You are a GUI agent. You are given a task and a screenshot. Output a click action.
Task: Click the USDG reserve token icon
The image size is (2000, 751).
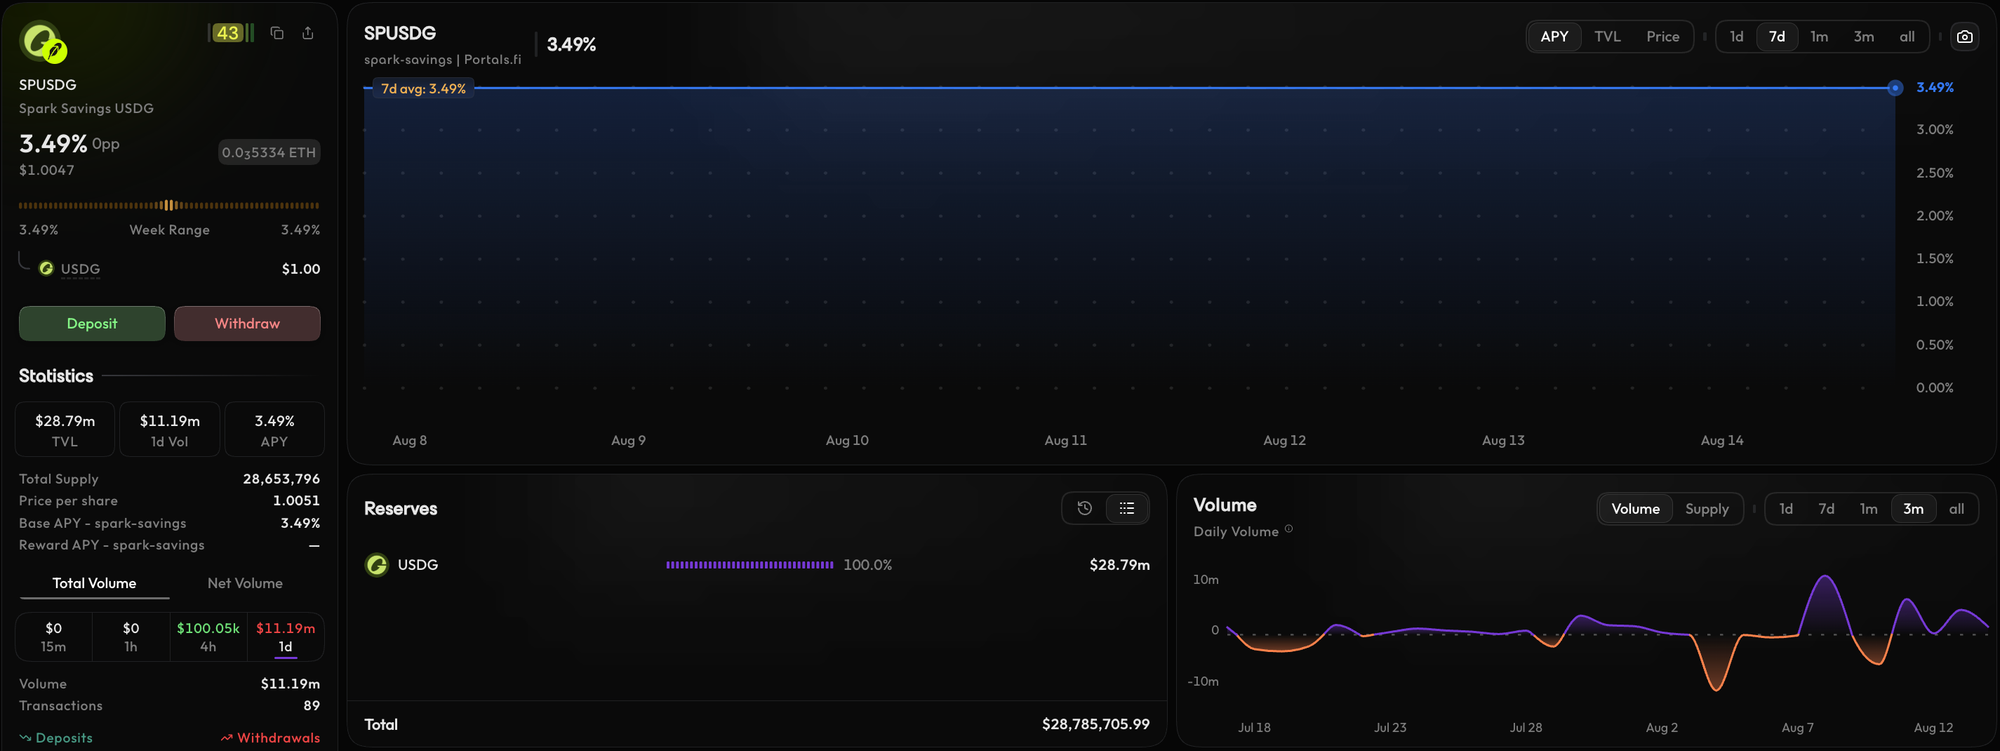click(377, 565)
